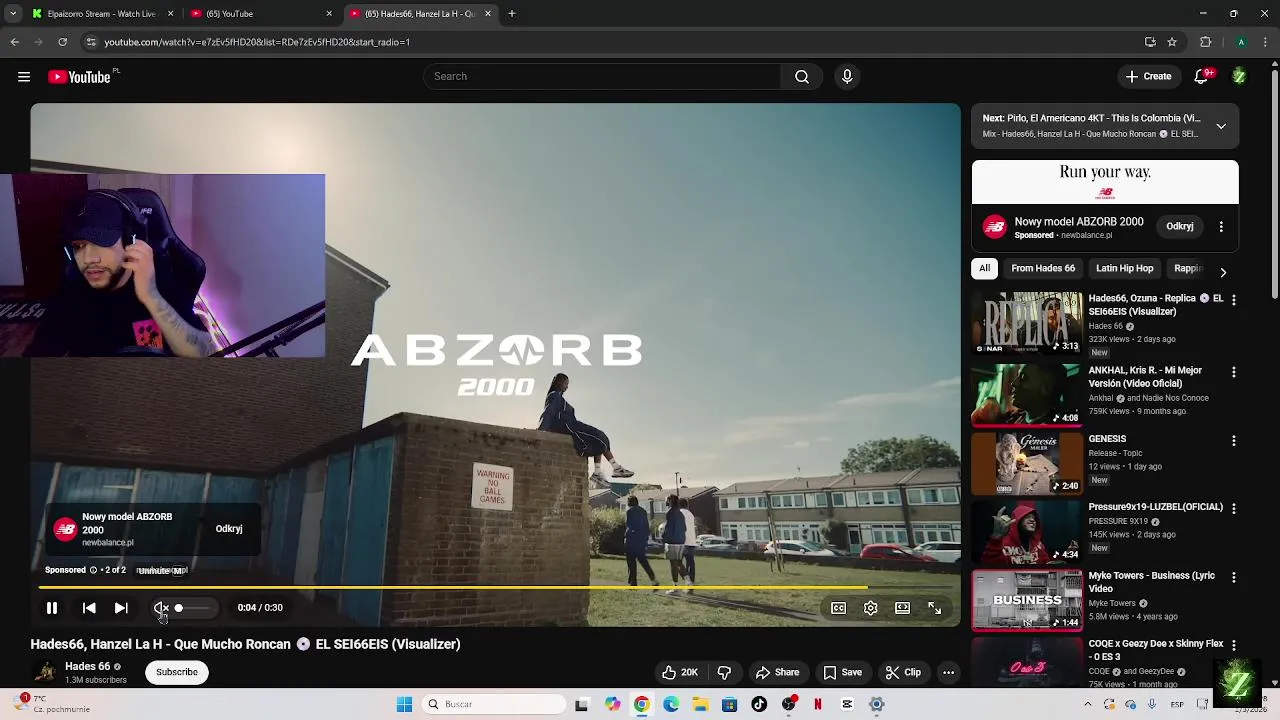Switch to theater mode

(903, 608)
